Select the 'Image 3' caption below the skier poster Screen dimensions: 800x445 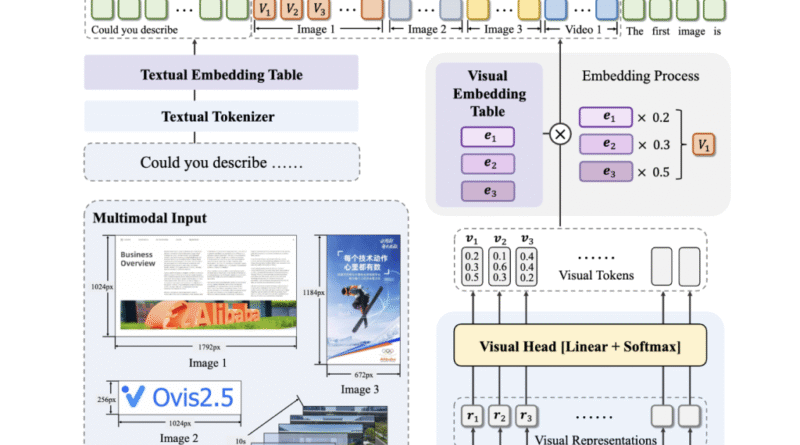point(360,389)
